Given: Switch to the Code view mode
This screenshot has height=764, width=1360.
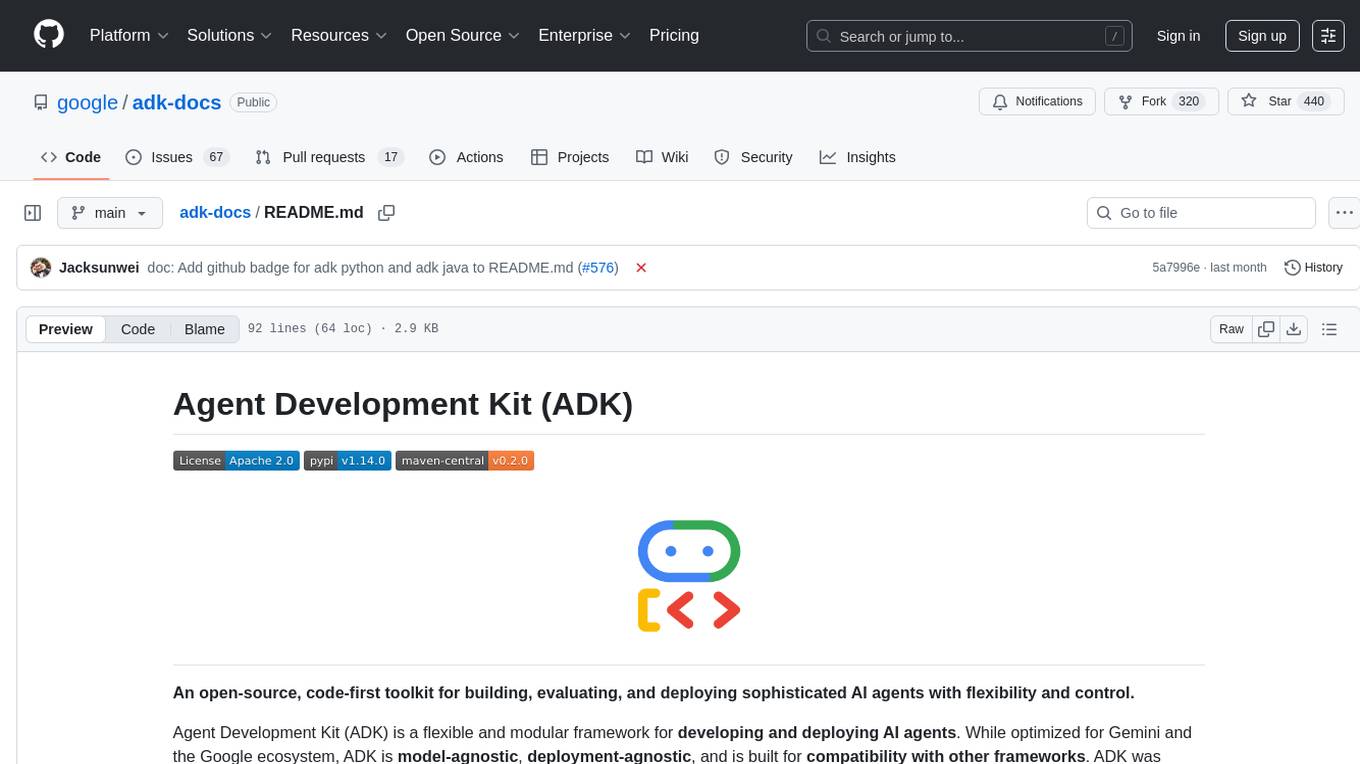Looking at the screenshot, I should coord(138,329).
